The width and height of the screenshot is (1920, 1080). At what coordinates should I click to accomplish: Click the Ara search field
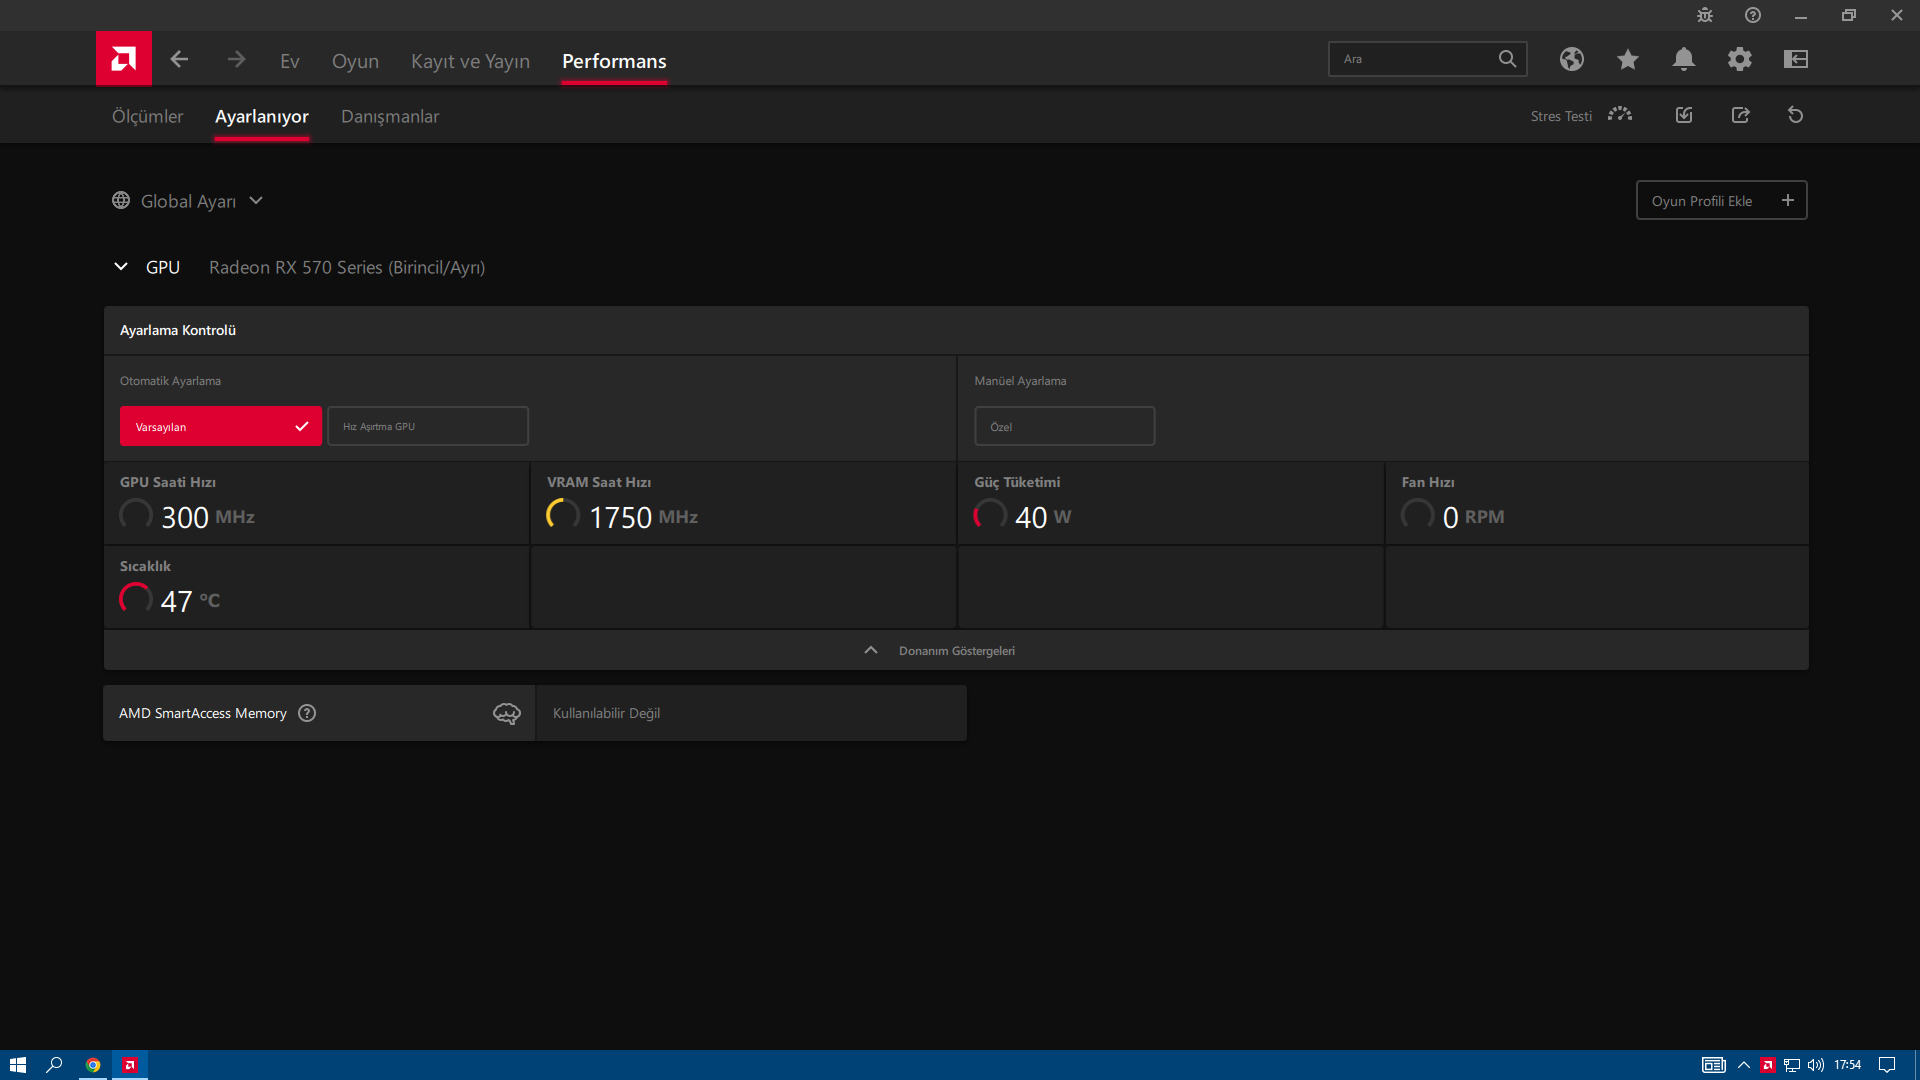(x=1415, y=59)
